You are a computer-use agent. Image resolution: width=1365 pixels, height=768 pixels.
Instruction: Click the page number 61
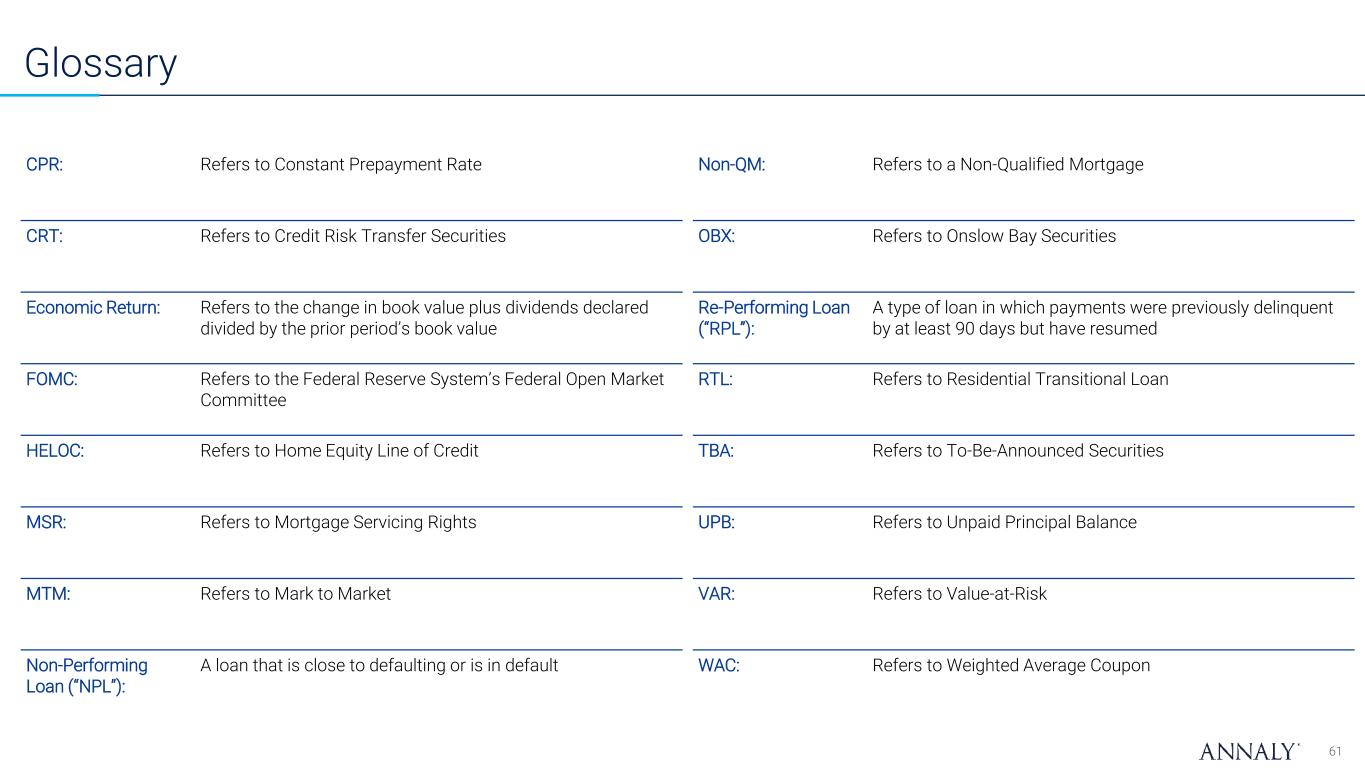tap(1336, 751)
